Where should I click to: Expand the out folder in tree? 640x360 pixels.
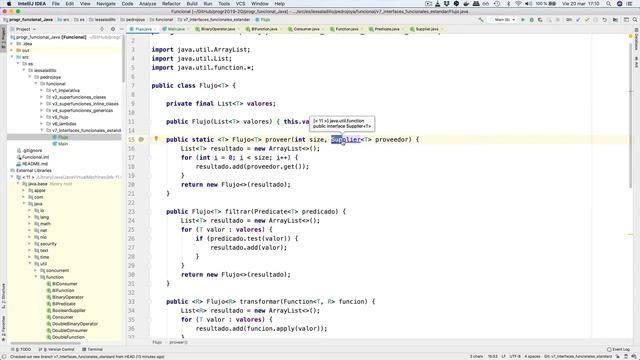[x=12, y=50]
